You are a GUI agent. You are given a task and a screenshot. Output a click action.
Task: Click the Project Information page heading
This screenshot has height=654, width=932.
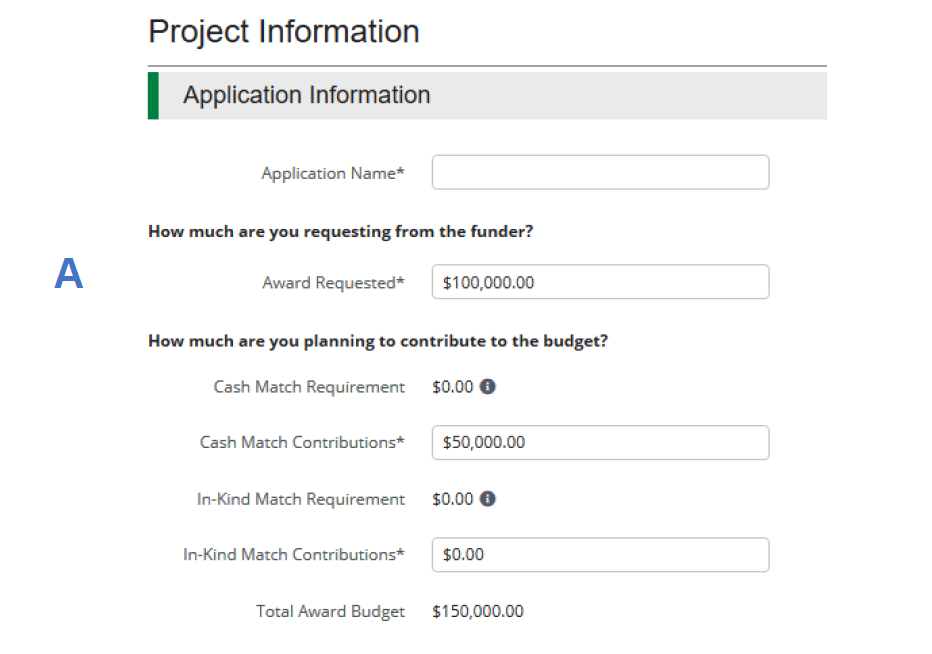click(284, 32)
